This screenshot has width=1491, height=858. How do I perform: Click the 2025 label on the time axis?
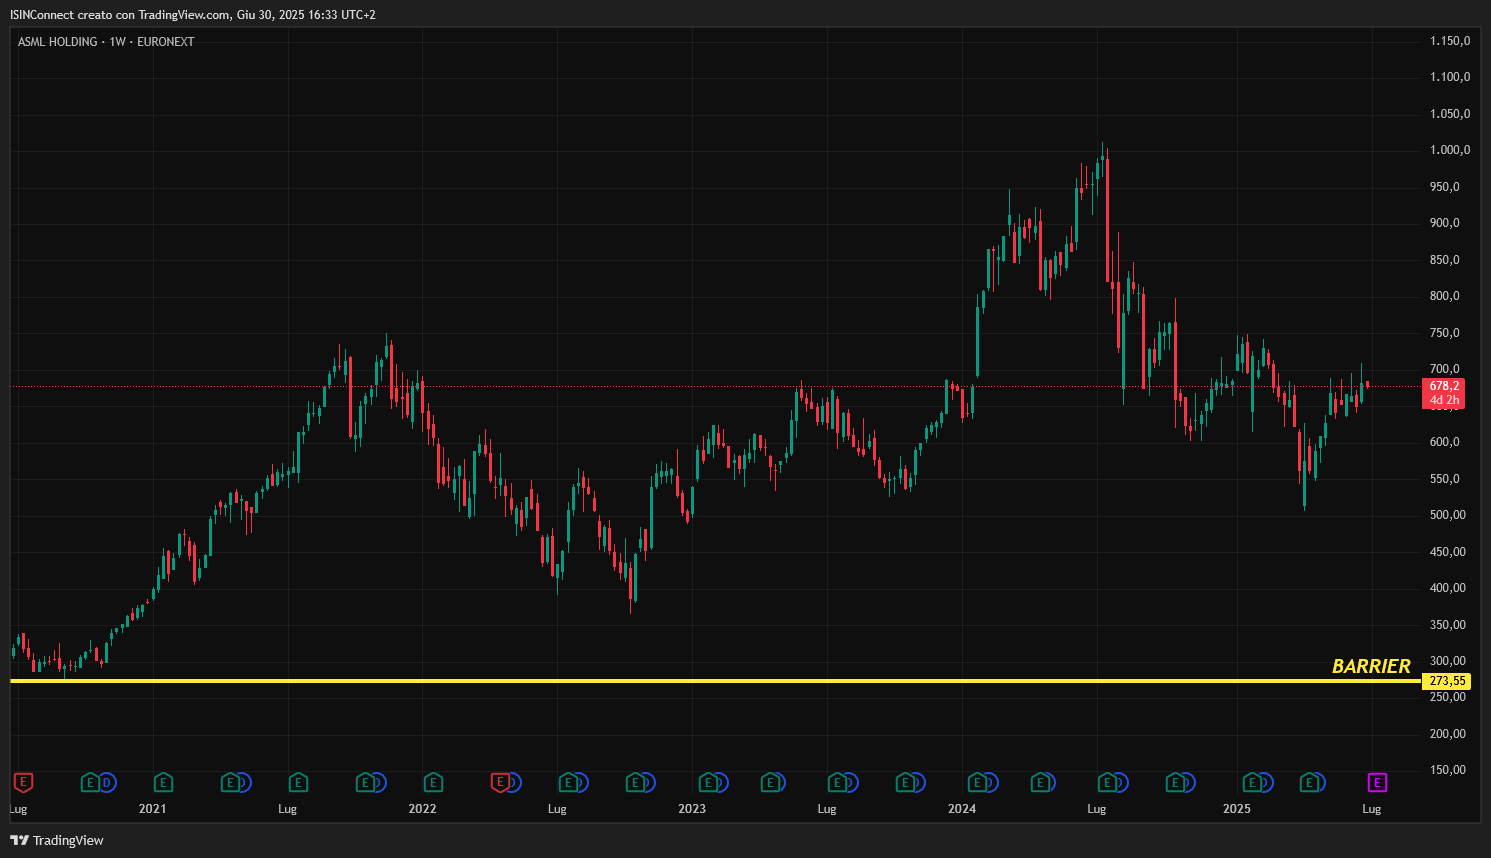tap(1237, 809)
